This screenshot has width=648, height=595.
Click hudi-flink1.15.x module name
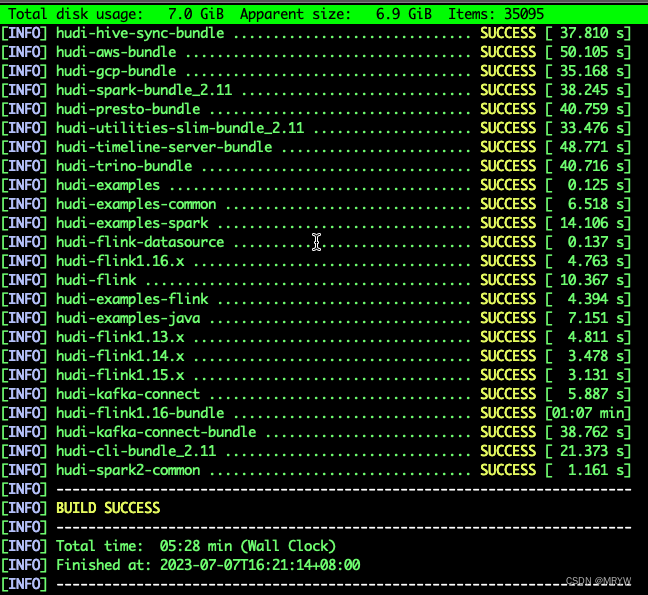click(x=120, y=376)
